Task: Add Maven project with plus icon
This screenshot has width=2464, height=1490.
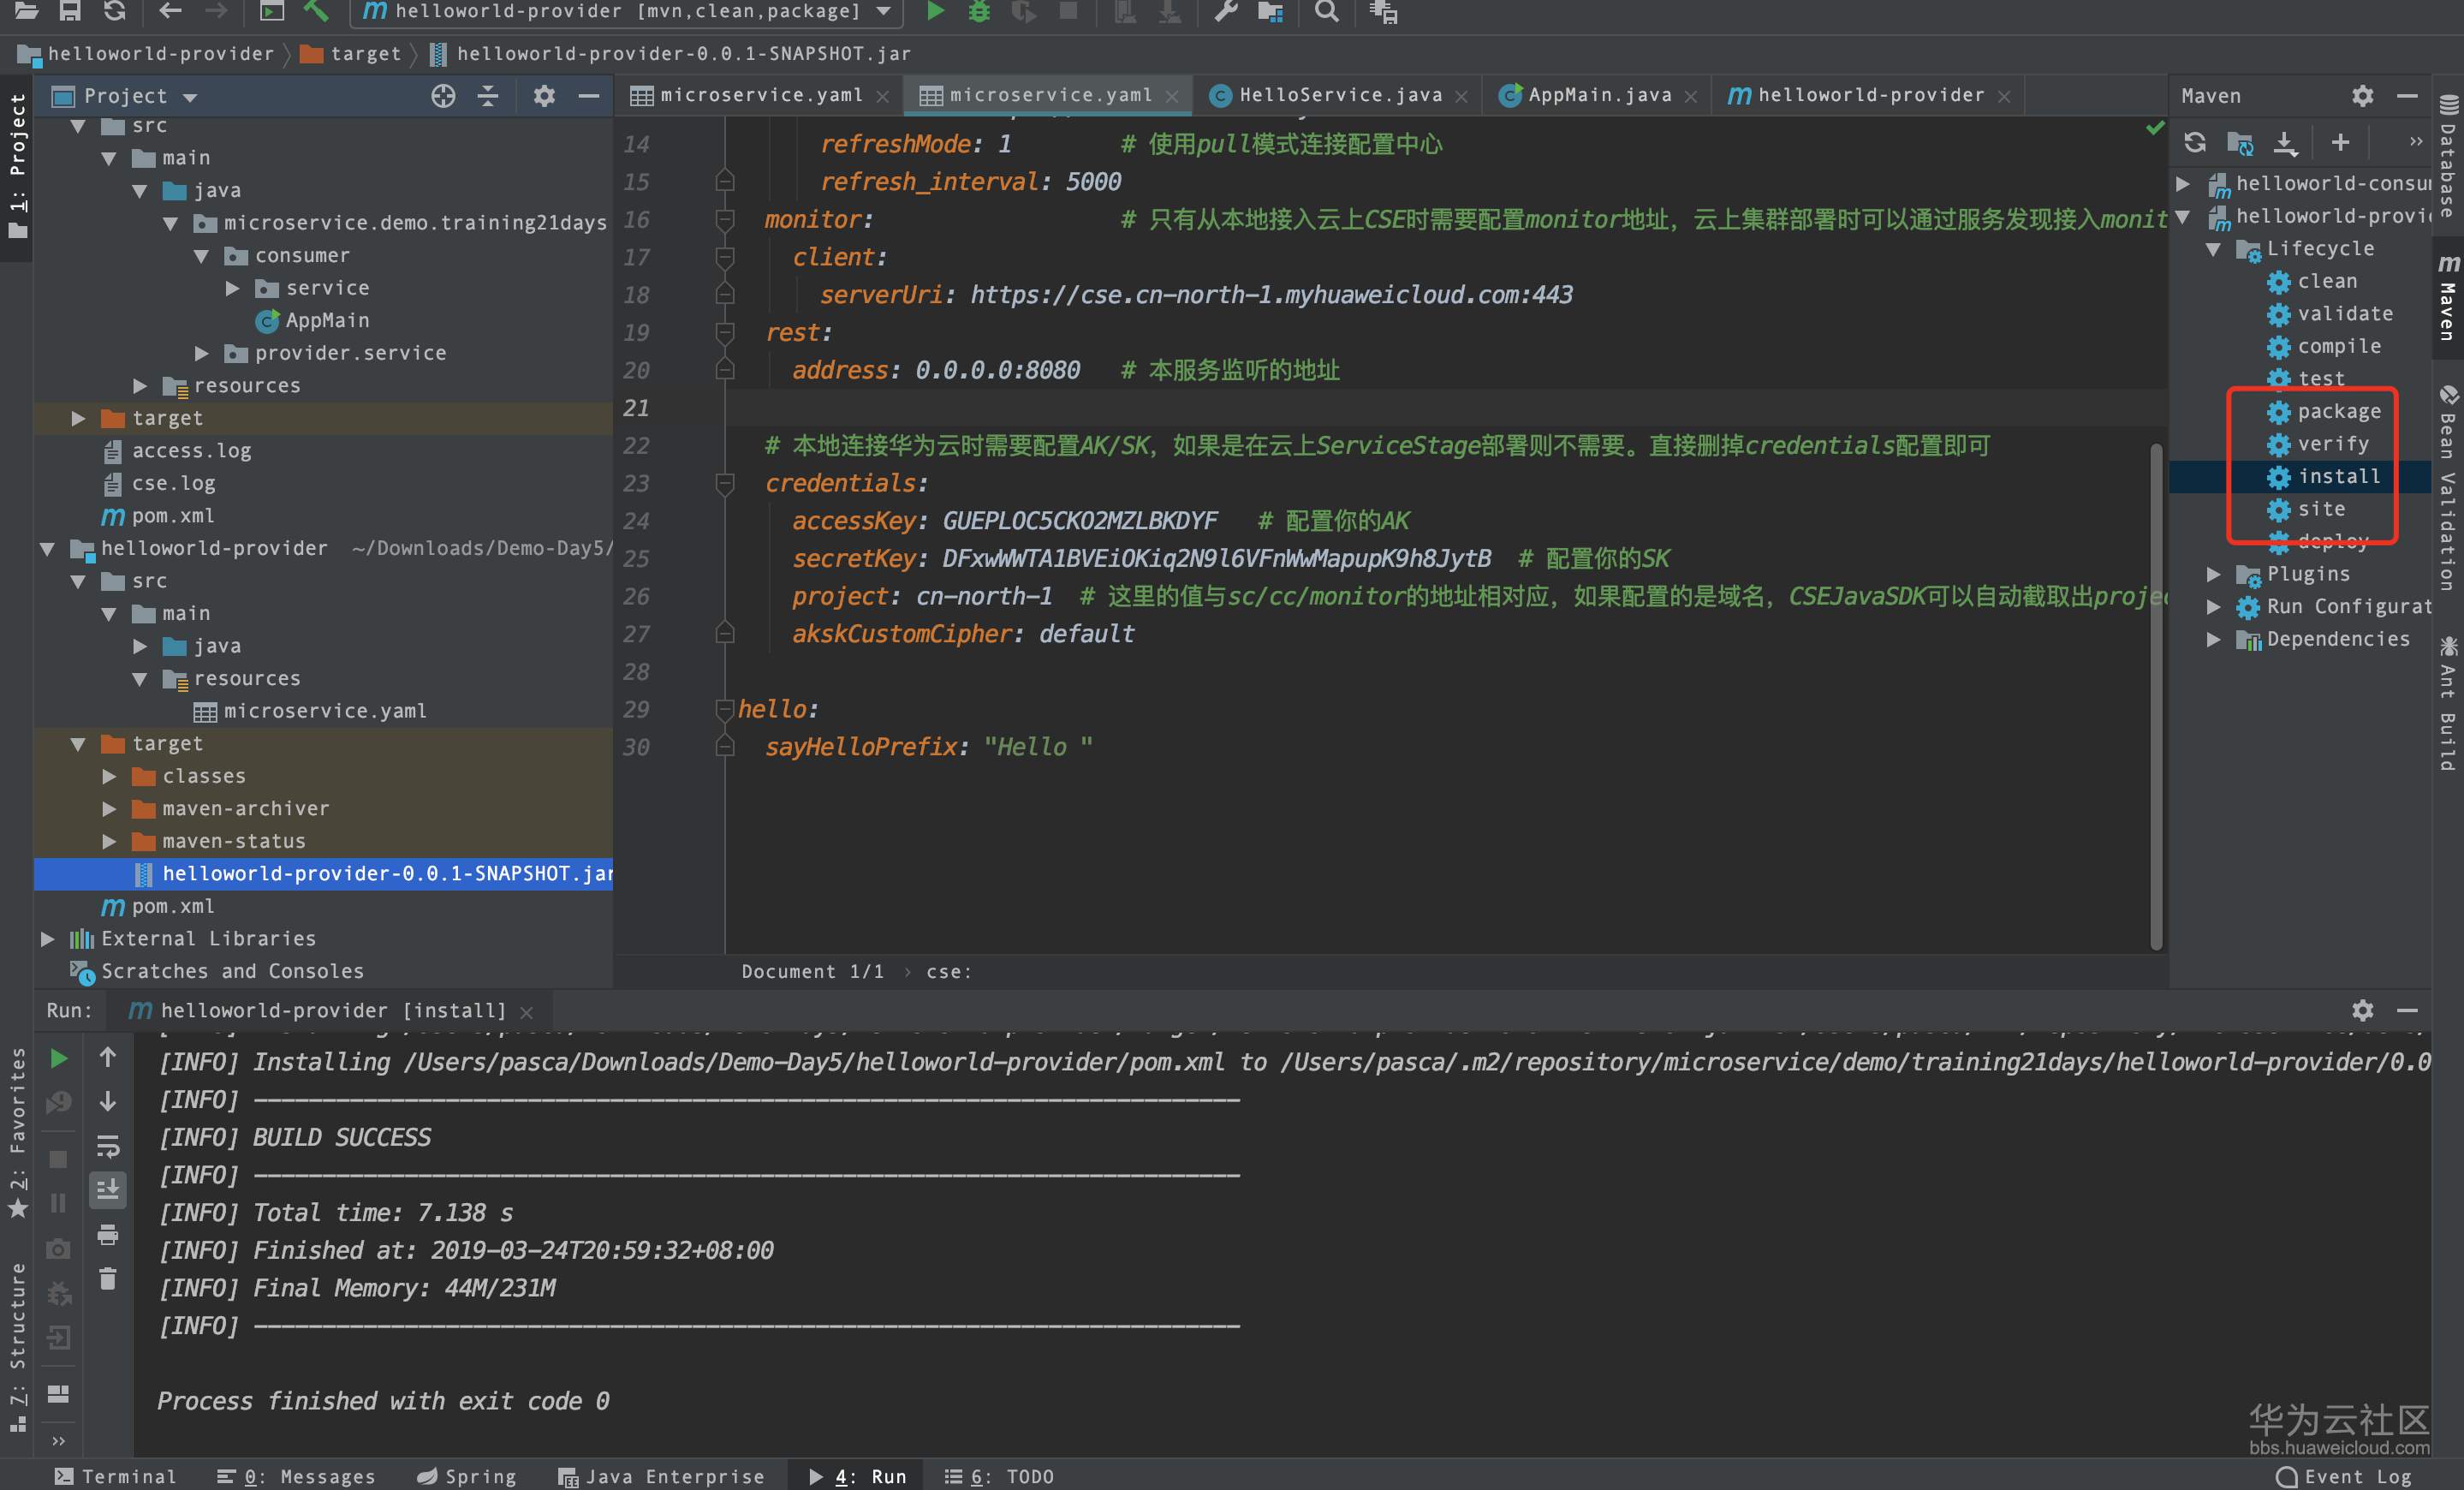Action: (x=2340, y=142)
